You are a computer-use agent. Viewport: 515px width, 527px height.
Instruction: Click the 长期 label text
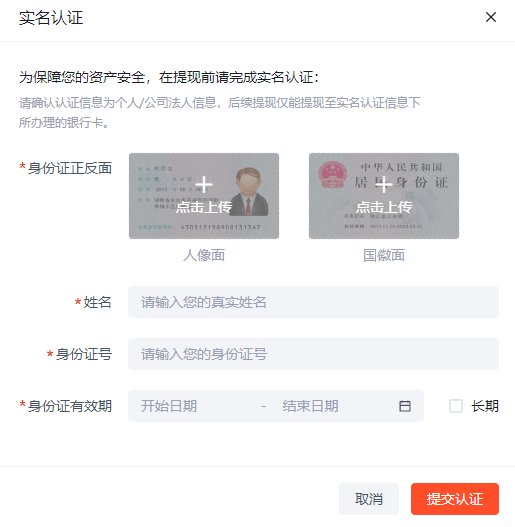pos(485,406)
